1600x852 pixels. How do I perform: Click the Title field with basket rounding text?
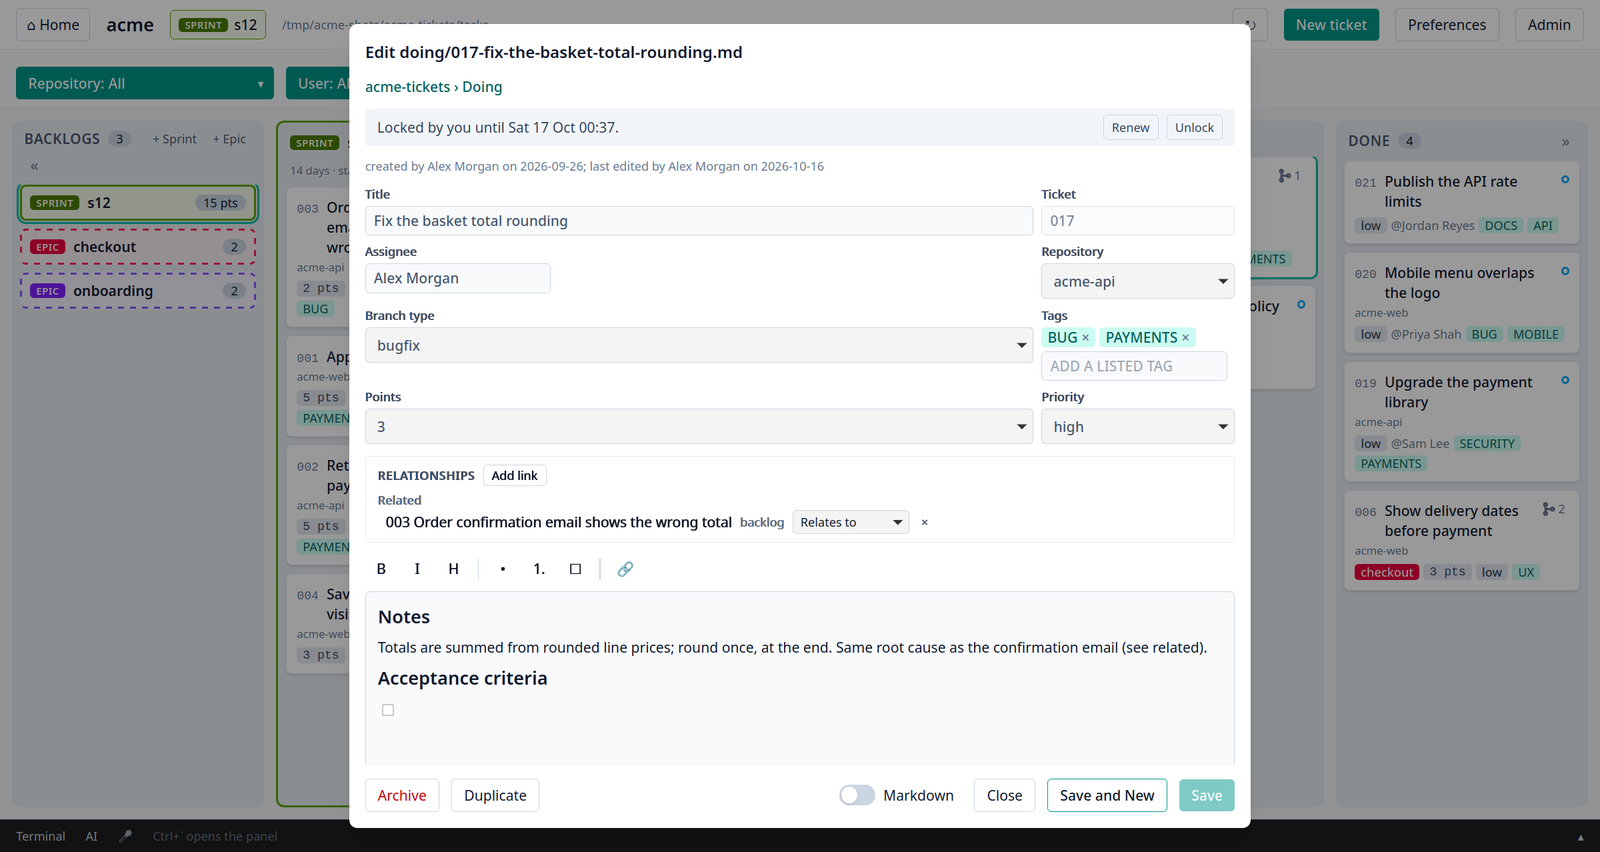(699, 221)
